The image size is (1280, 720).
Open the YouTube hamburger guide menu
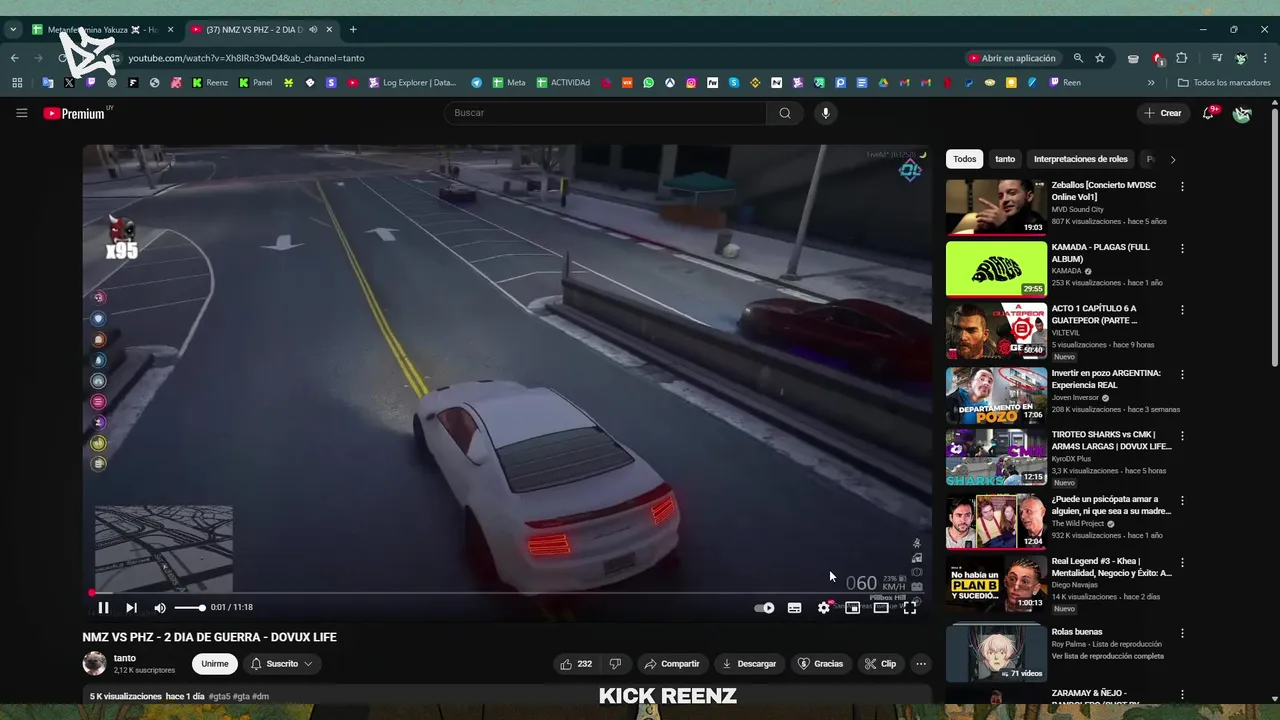click(x=21, y=113)
